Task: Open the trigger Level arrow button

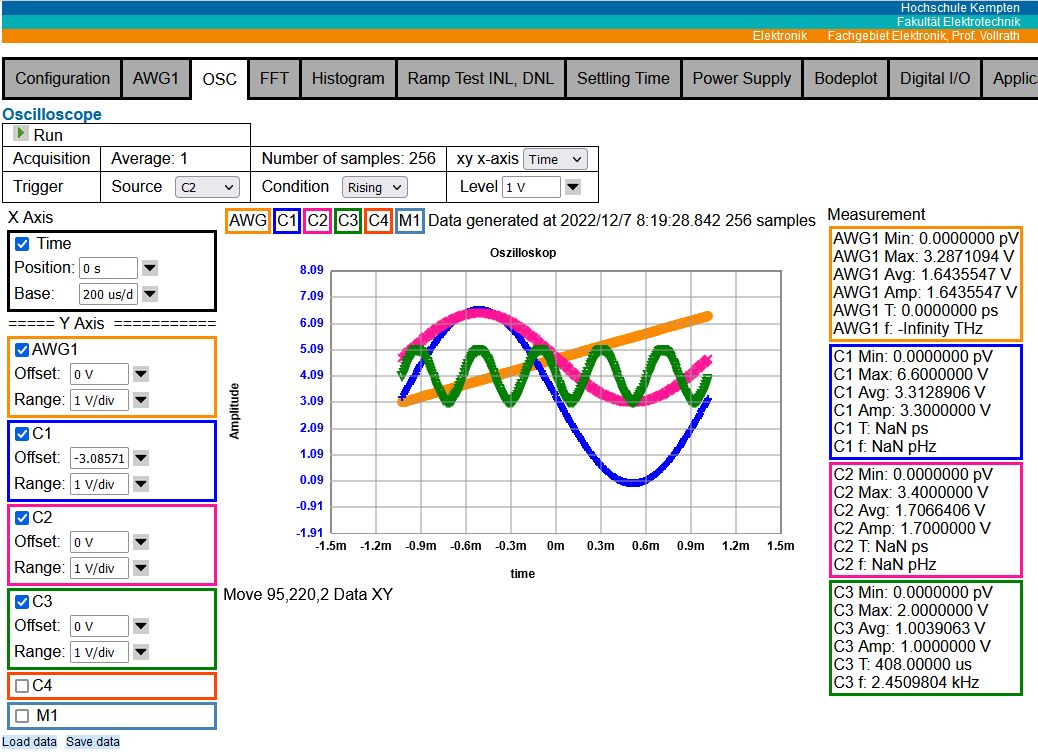Action: (573, 187)
